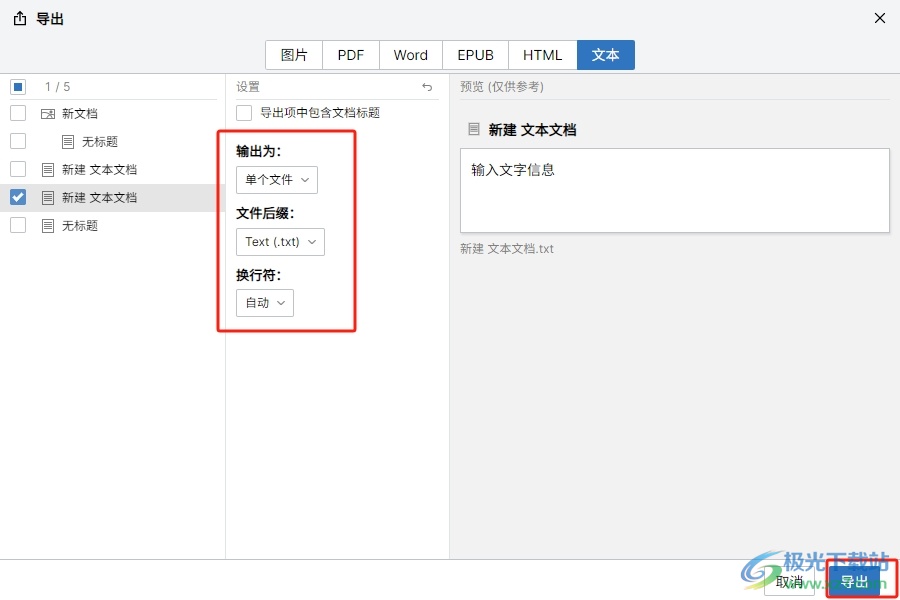Click the blue 导出 button

coord(854,582)
